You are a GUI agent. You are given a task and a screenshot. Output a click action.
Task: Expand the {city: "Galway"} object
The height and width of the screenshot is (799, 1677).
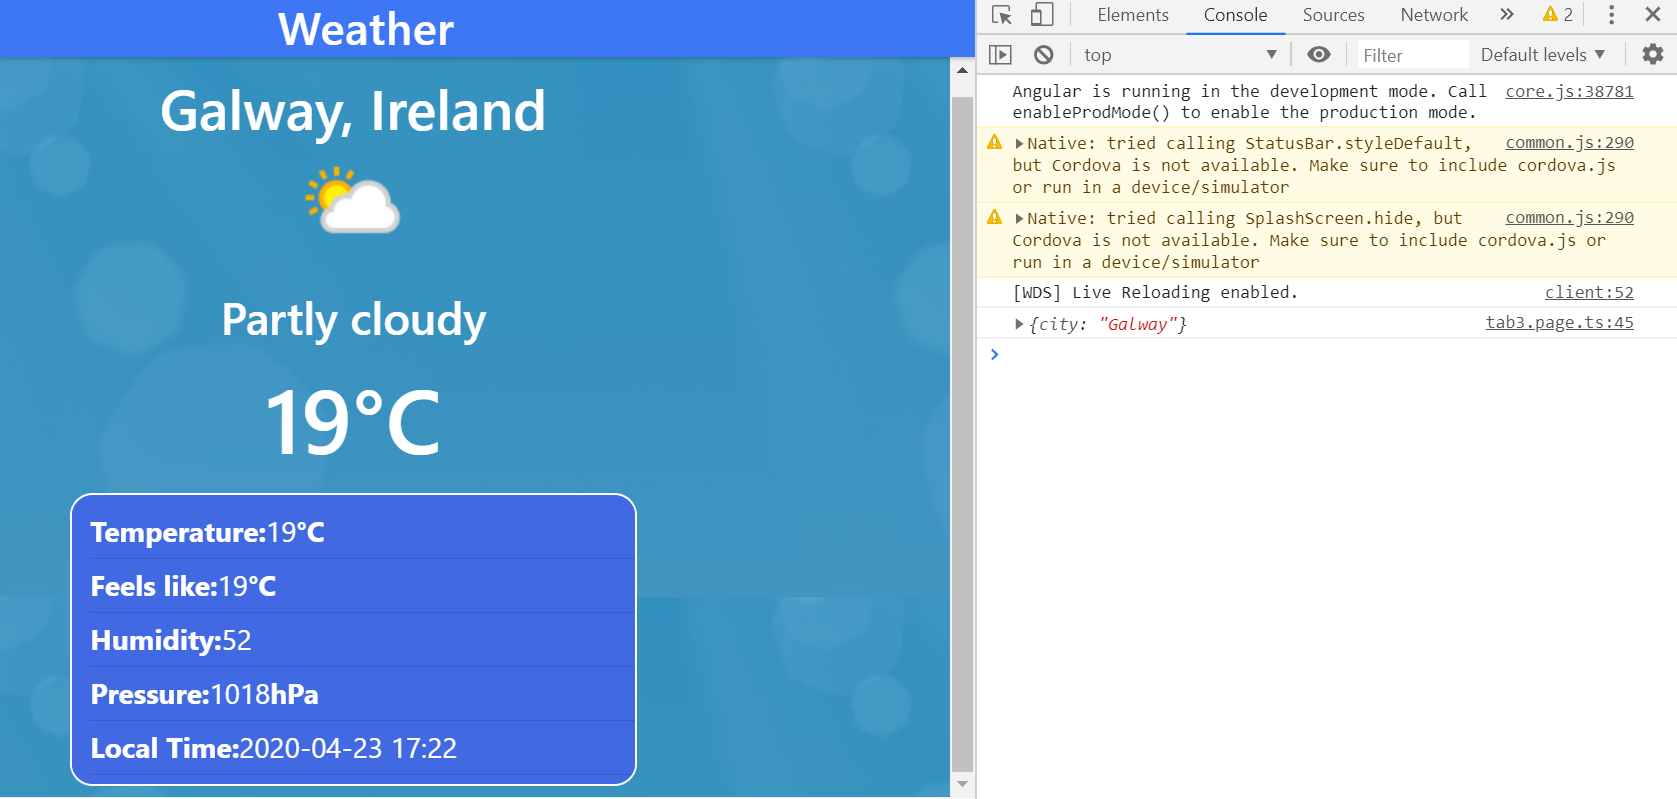coord(1020,324)
